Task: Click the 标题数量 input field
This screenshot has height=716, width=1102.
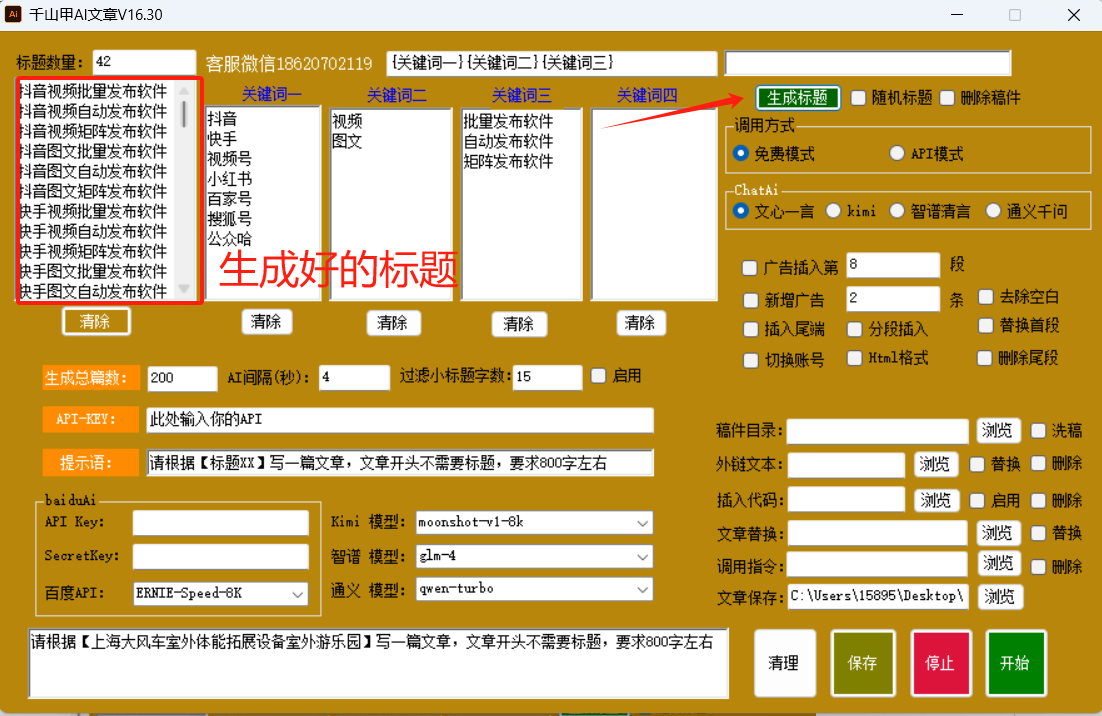Action: tap(144, 62)
